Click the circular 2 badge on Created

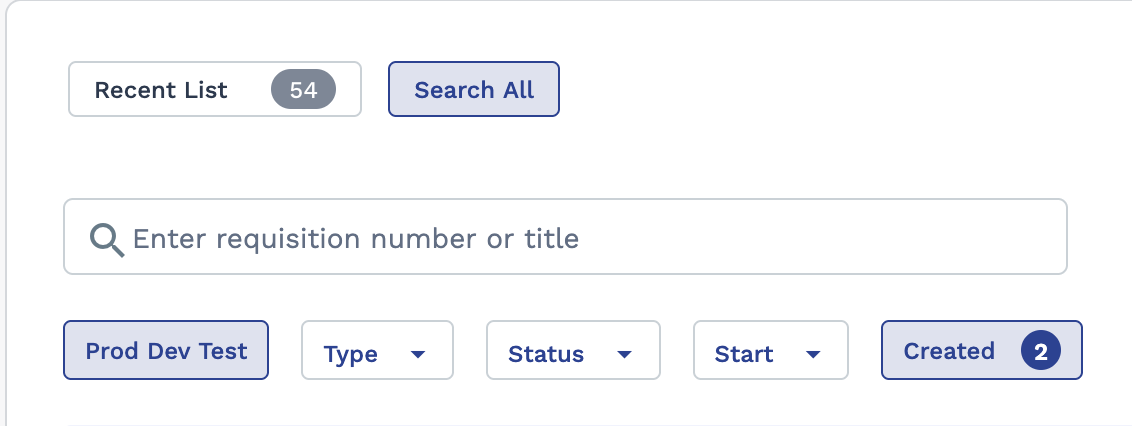click(1040, 351)
